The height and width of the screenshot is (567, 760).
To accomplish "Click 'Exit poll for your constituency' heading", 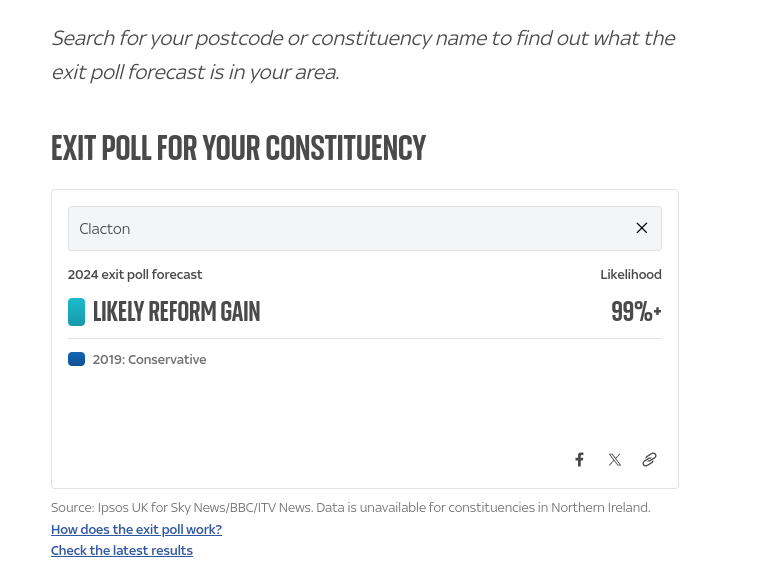I will 238,148.
